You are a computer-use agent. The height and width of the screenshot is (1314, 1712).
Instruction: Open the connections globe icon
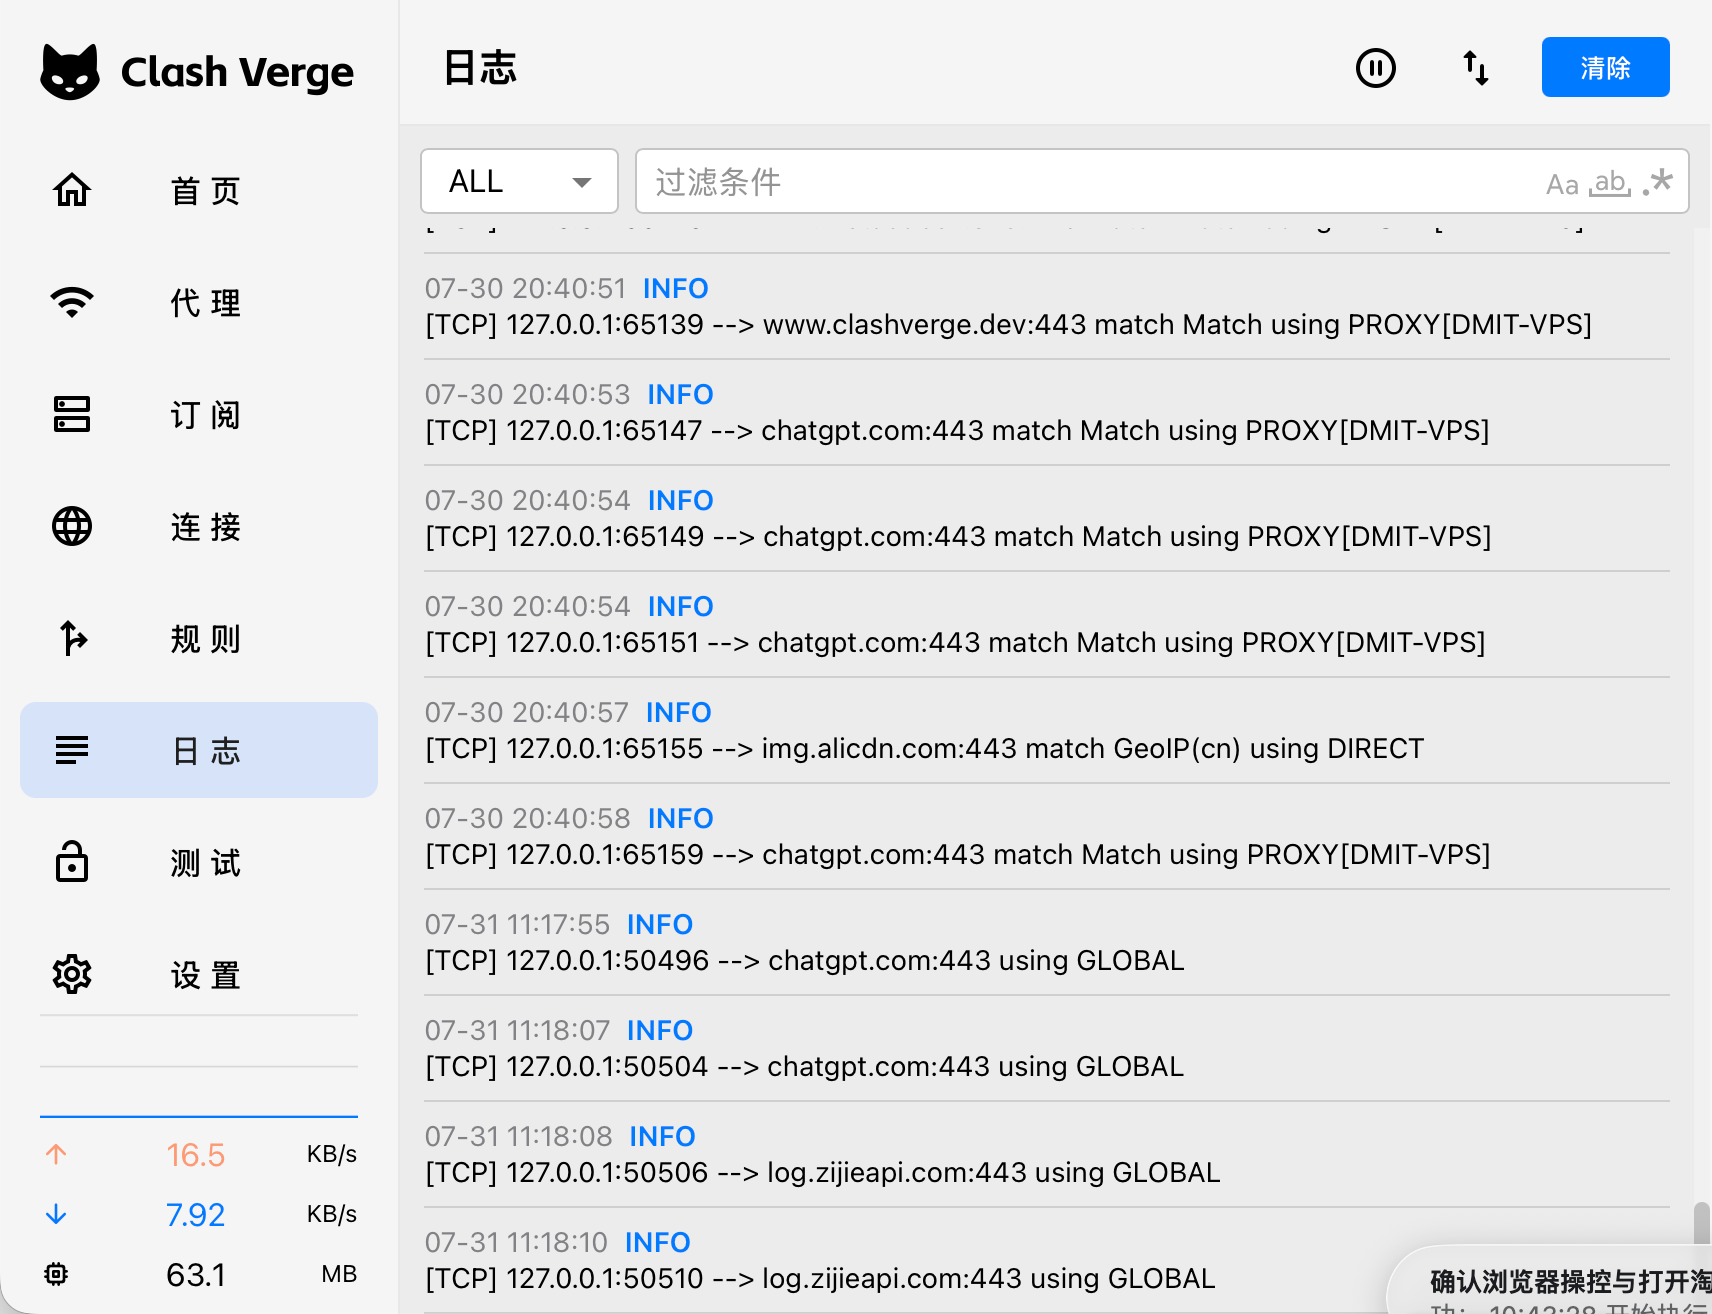pyautogui.click(x=72, y=526)
